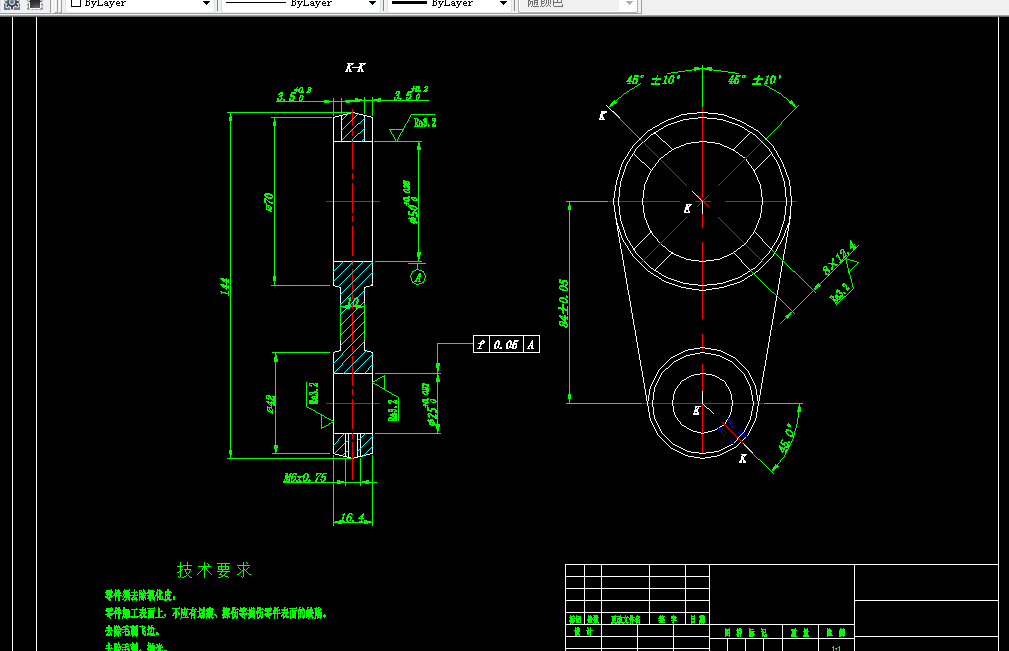Select the K label at upper-left cutting line
Viewport: 1009px width, 651px height.
coord(602,116)
